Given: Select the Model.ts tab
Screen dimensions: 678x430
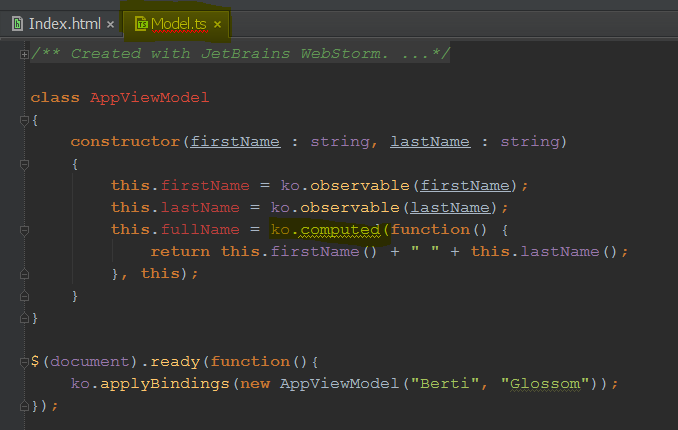Looking at the screenshot, I should pos(180,23).
